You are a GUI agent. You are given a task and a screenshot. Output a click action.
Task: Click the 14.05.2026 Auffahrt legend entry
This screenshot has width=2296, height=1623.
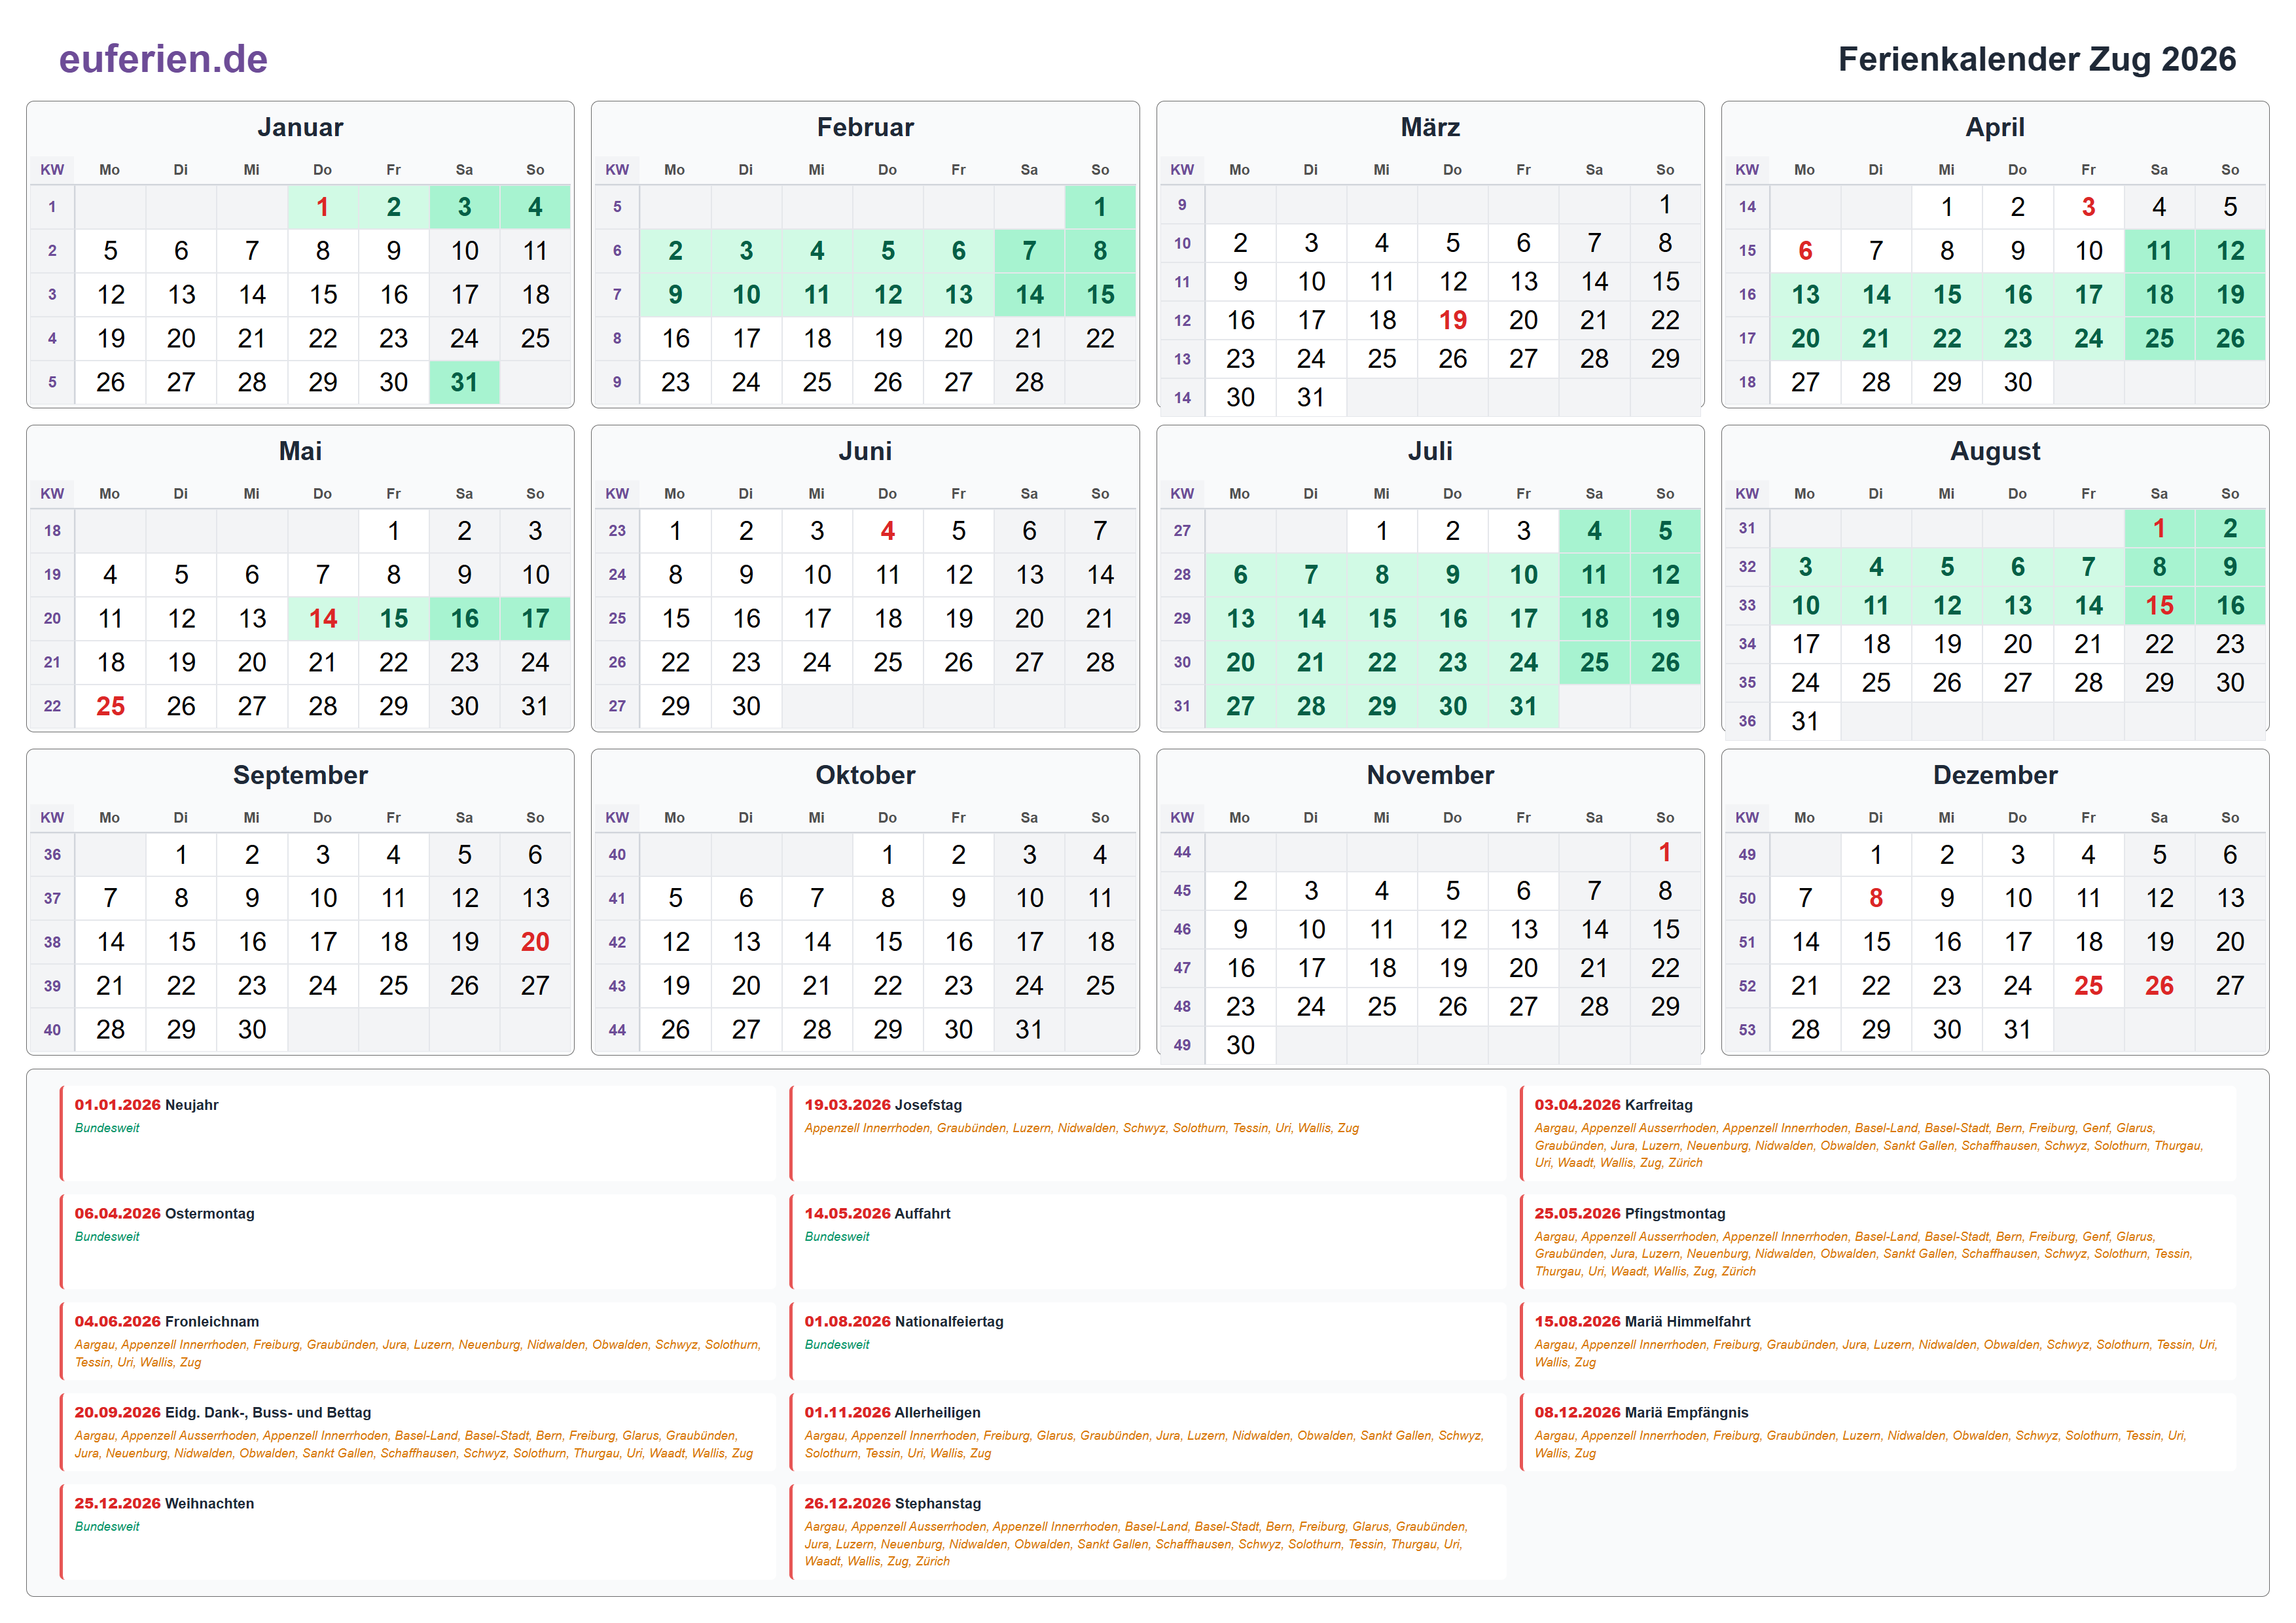tap(1148, 1242)
